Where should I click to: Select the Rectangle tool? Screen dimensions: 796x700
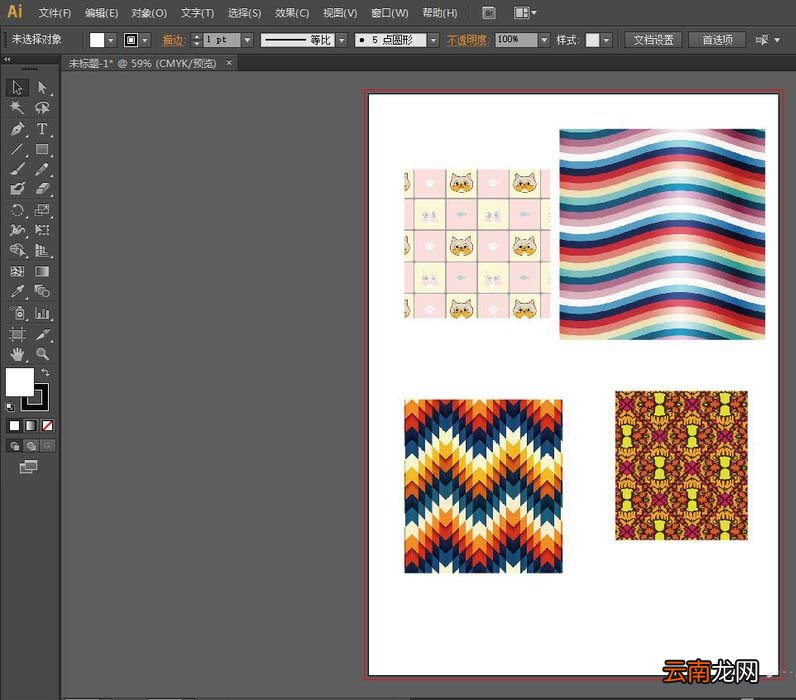42,149
